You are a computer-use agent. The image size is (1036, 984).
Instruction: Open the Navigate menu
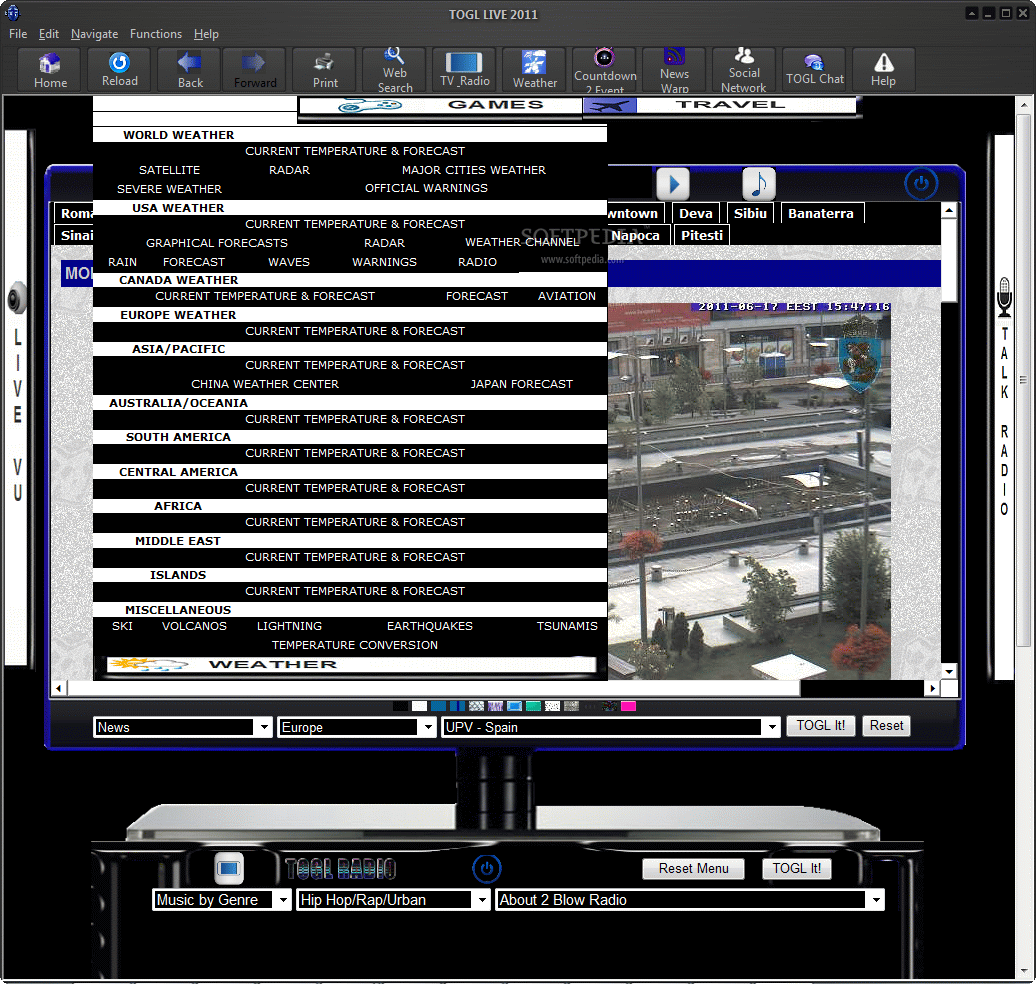[x=94, y=34]
